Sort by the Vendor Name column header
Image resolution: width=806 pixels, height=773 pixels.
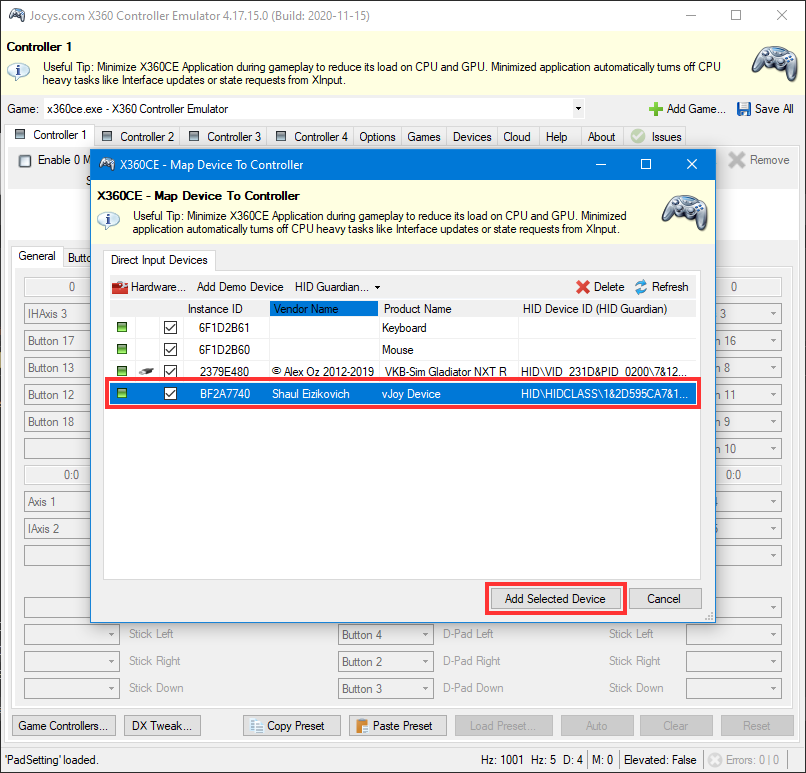click(x=323, y=309)
